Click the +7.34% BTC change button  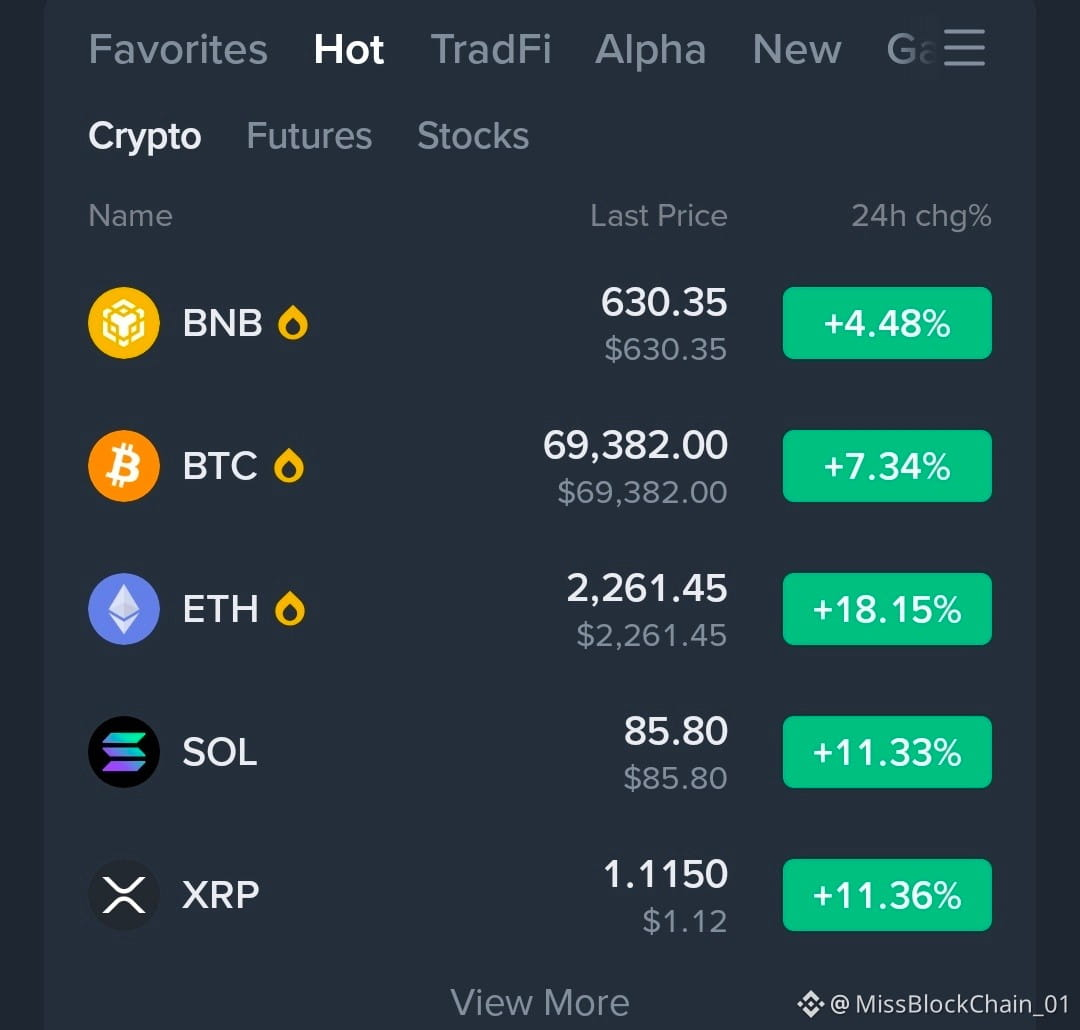pyautogui.click(x=887, y=466)
